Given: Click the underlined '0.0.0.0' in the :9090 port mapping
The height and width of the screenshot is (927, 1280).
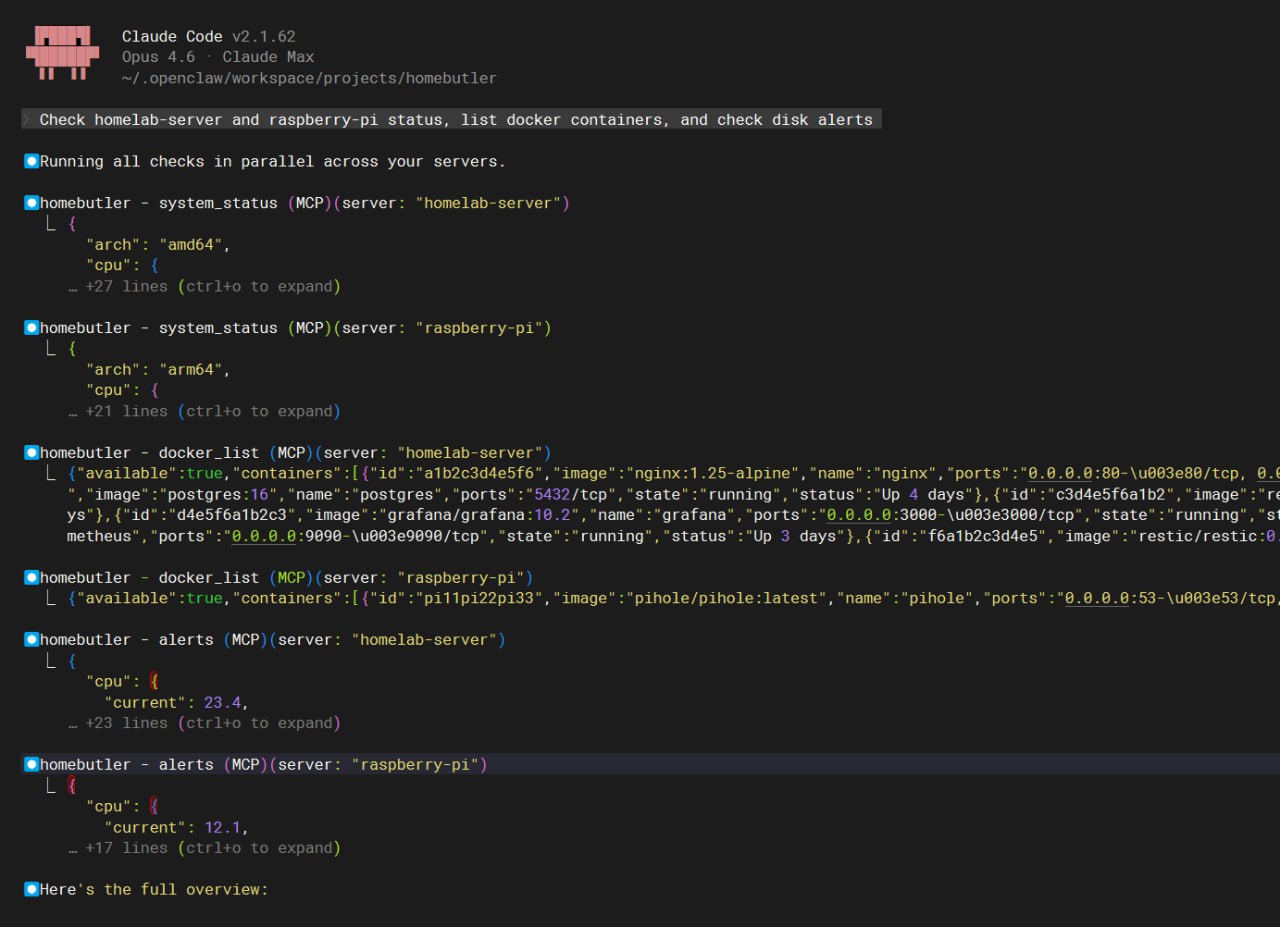Looking at the screenshot, I should point(264,537).
